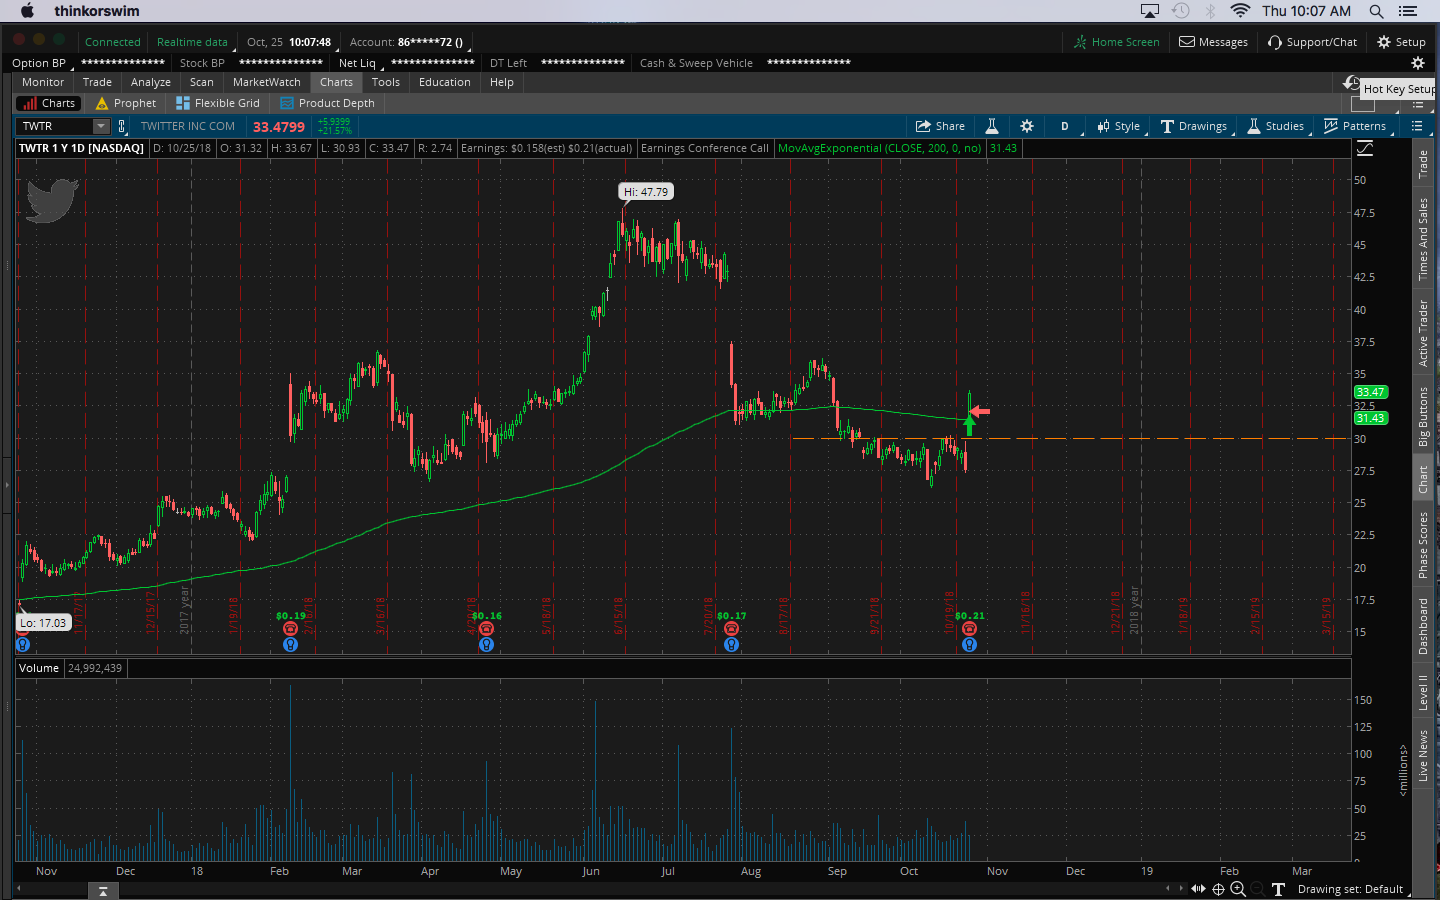Image resolution: width=1440 pixels, height=900 pixels.
Task: Open the thinkScript flask icon next to Share
Action: pyautogui.click(x=992, y=126)
